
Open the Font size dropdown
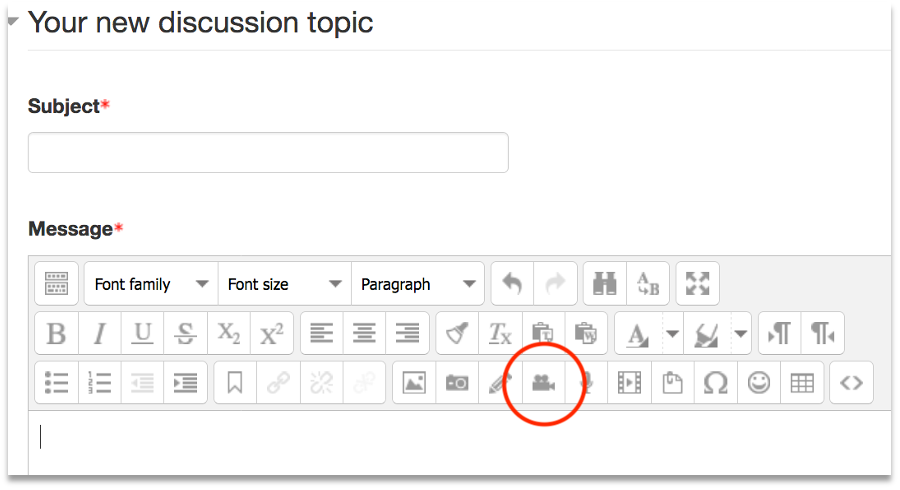point(284,284)
